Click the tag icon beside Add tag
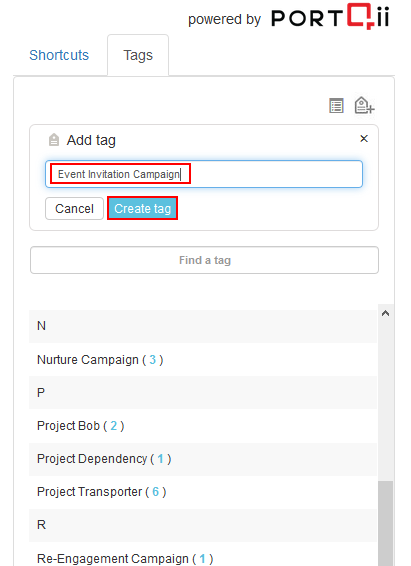This screenshot has height=566, width=411. [54, 140]
